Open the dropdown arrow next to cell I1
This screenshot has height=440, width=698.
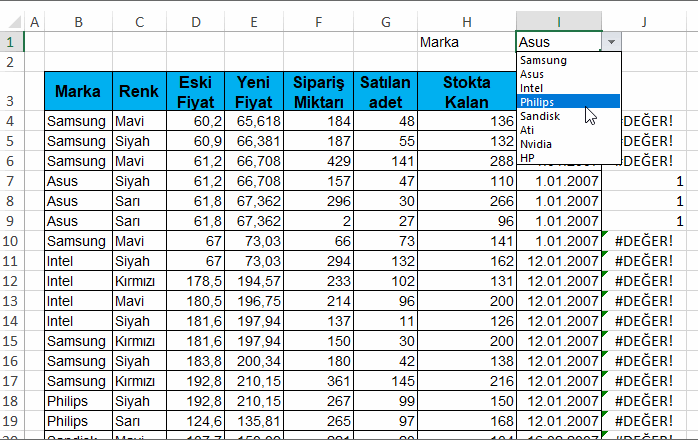[x=611, y=42]
